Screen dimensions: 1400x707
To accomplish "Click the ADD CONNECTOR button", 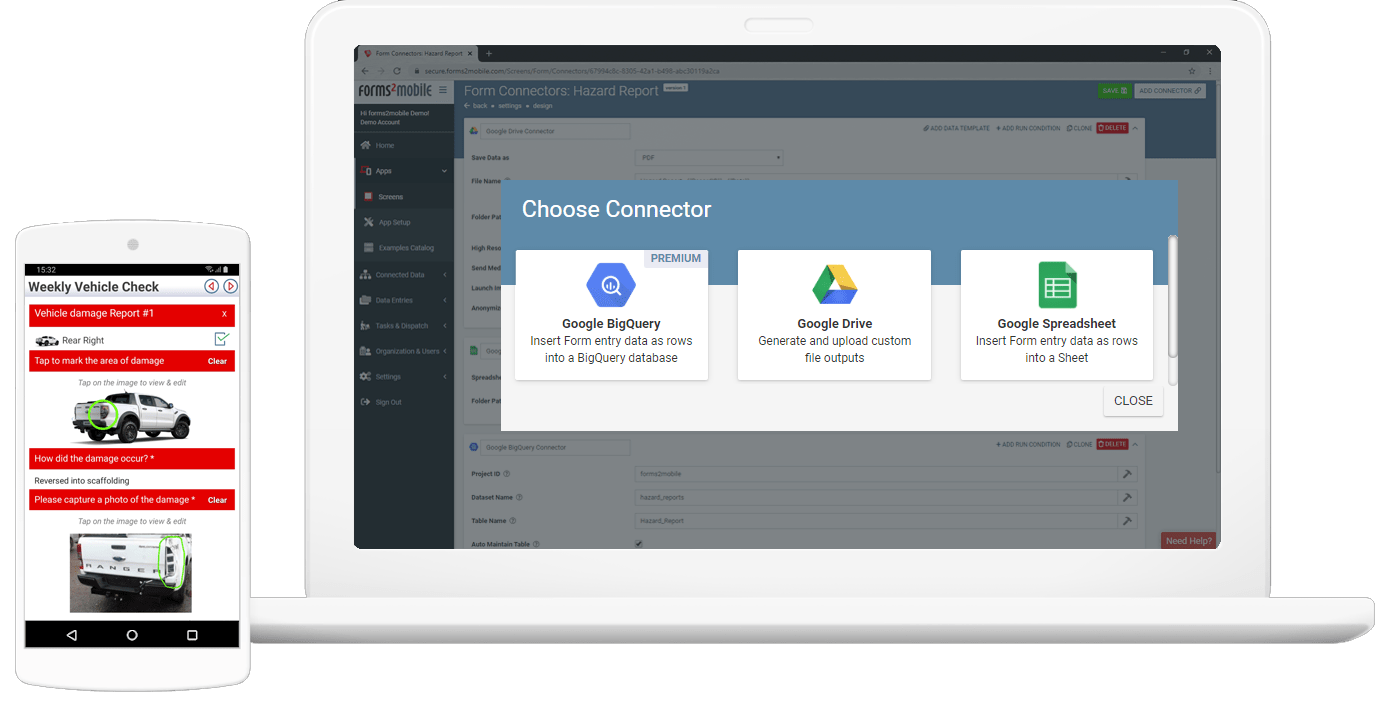I will point(1170,90).
